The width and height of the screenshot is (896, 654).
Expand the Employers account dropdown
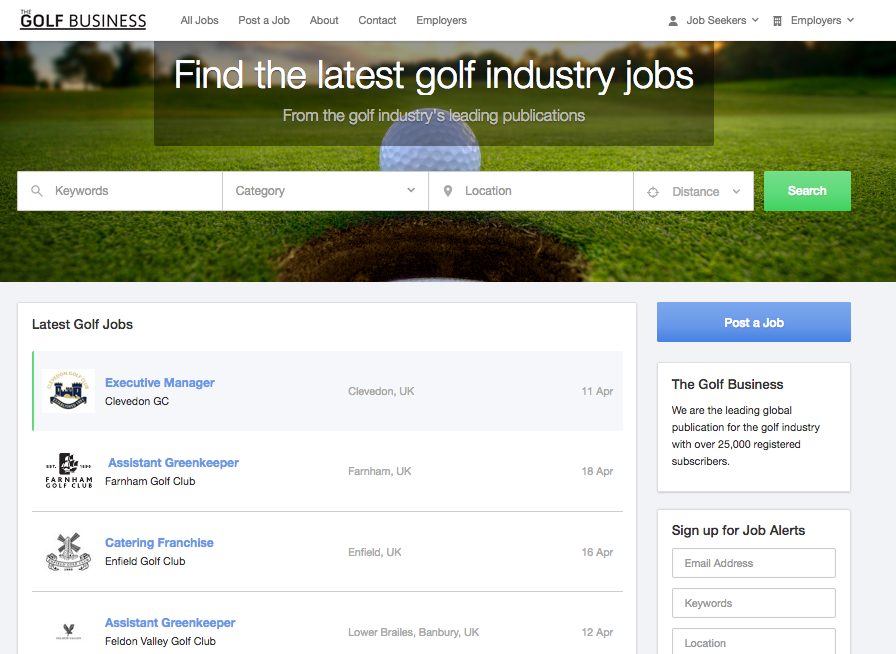(x=851, y=20)
